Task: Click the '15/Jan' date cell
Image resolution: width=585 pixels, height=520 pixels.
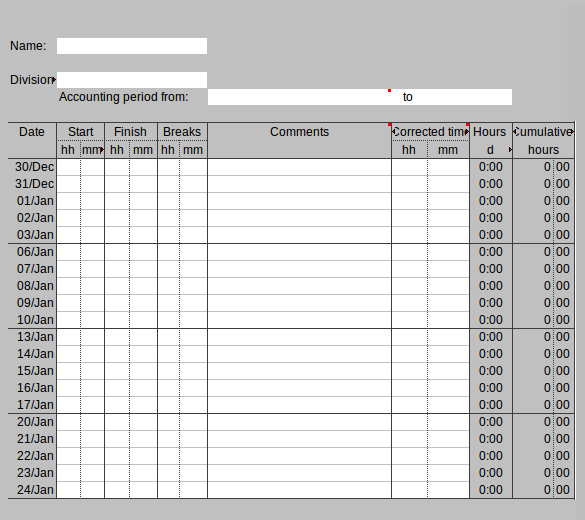Action: (32, 371)
